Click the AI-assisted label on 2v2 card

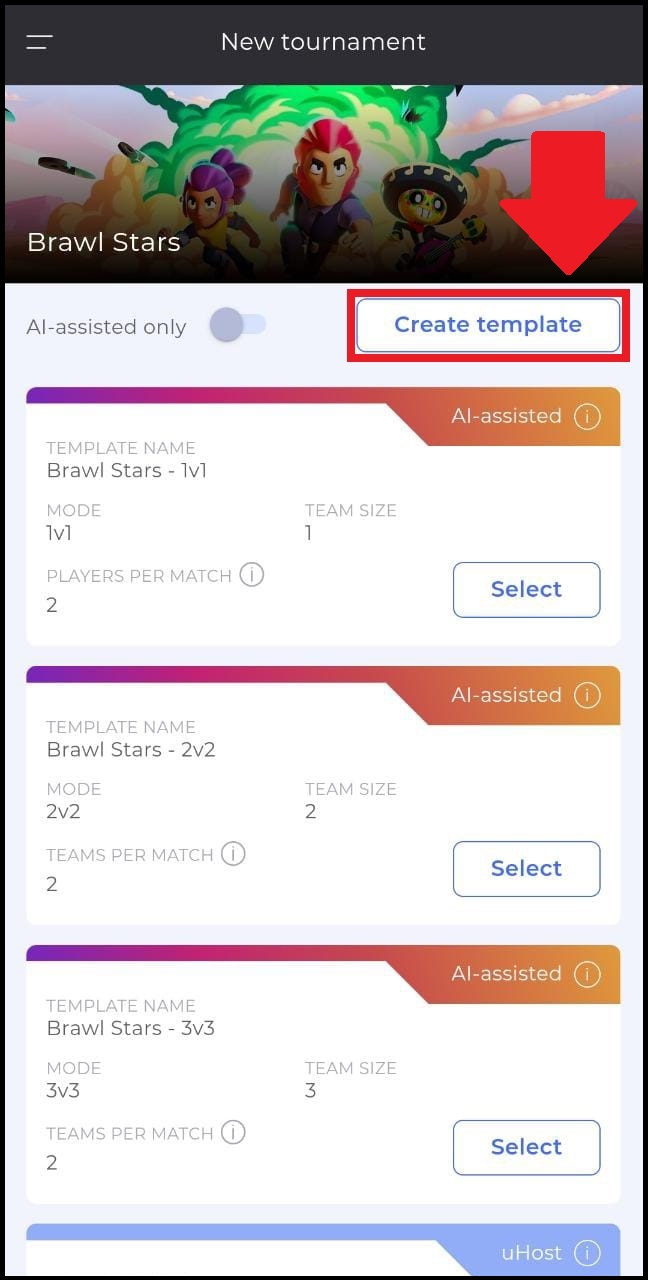pos(507,695)
